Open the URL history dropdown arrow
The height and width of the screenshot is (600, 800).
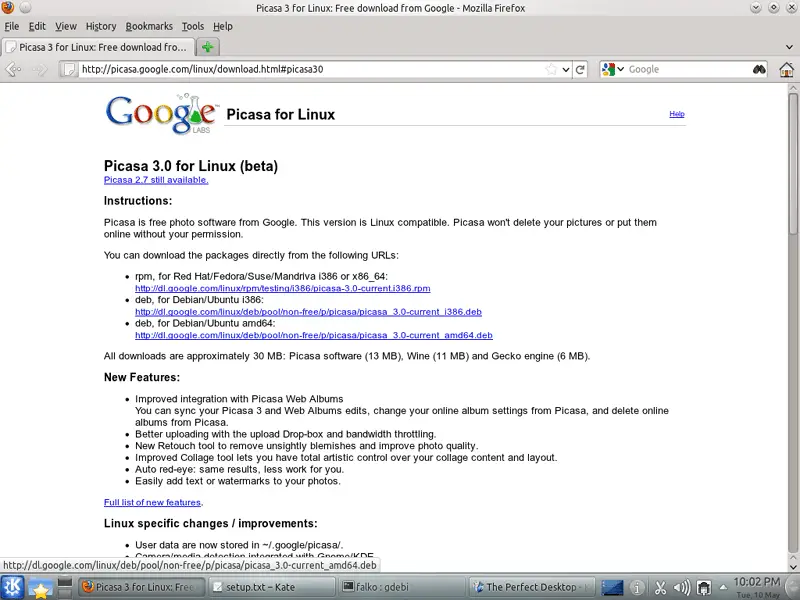566,69
